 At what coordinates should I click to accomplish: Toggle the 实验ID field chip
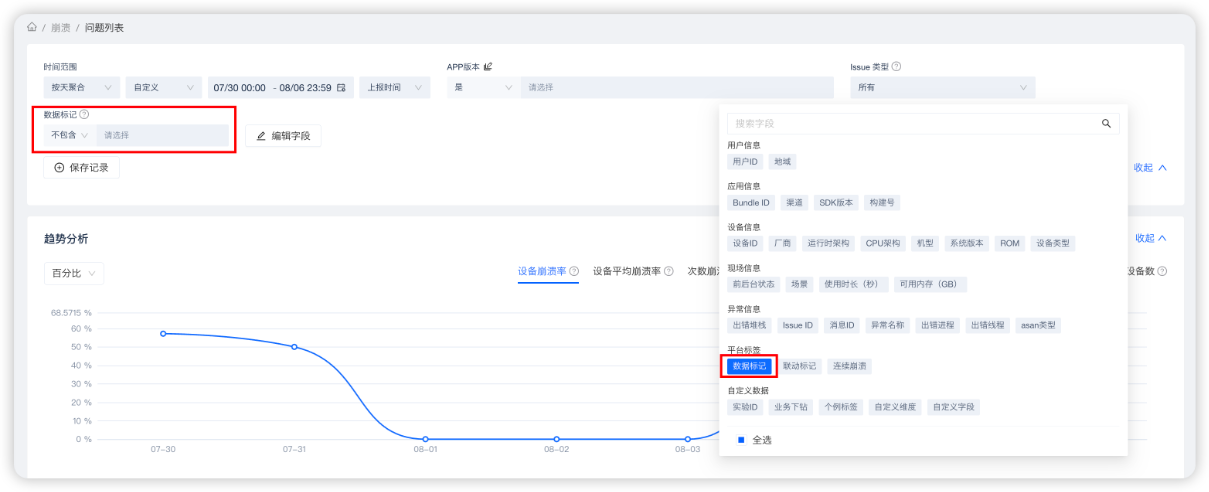[x=746, y=407]
